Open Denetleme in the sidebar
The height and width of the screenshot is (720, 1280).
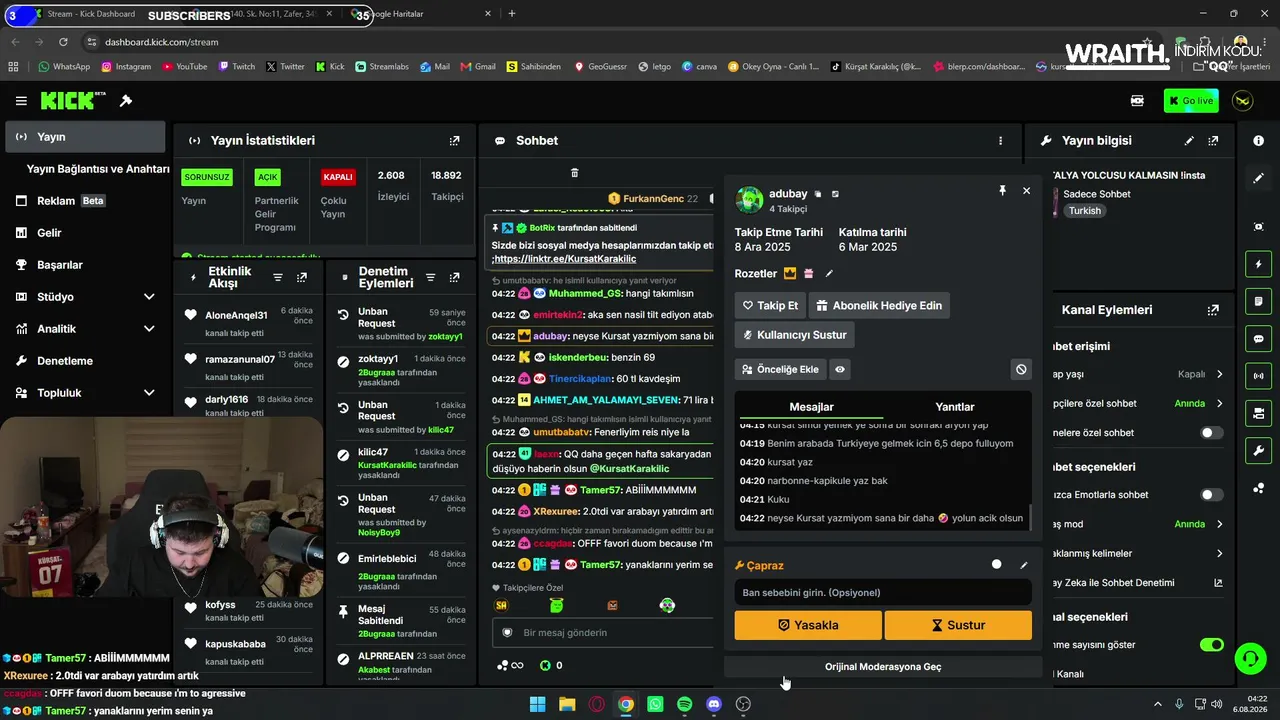tap(86, 361)
